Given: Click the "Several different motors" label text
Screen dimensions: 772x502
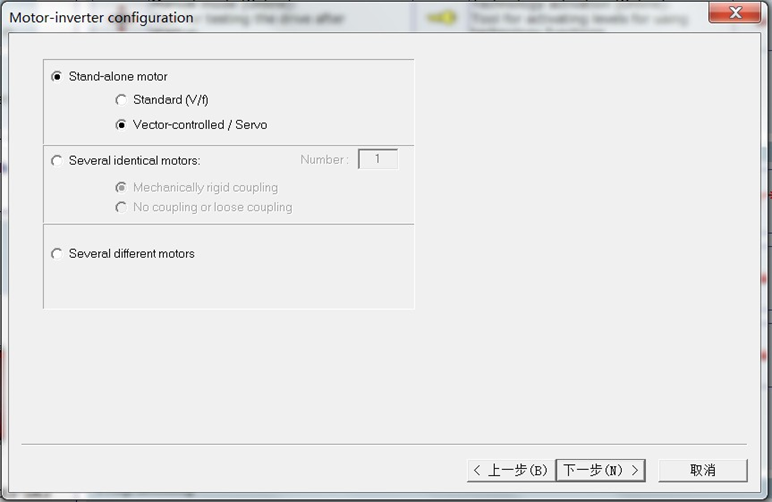Looking at the screenshot, I should click(x=131, y=254).
